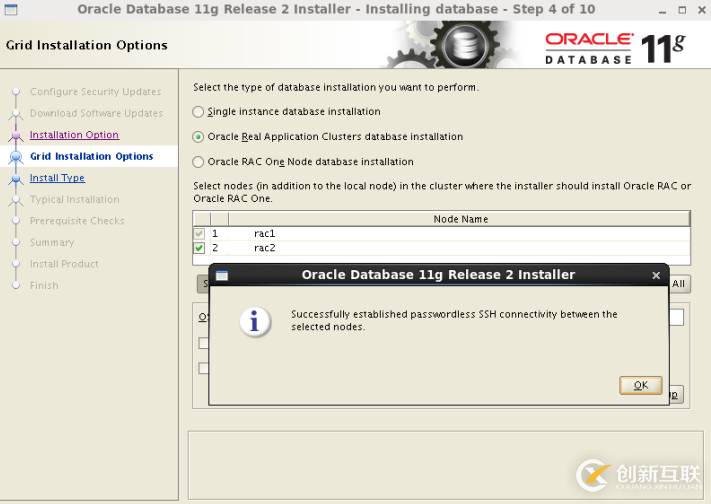Image resolution: width=711 pixels, height=504 pixels.
Task: Click the Prerequisite Checks step
Action: pyautogui.click(x=77, y=221)
